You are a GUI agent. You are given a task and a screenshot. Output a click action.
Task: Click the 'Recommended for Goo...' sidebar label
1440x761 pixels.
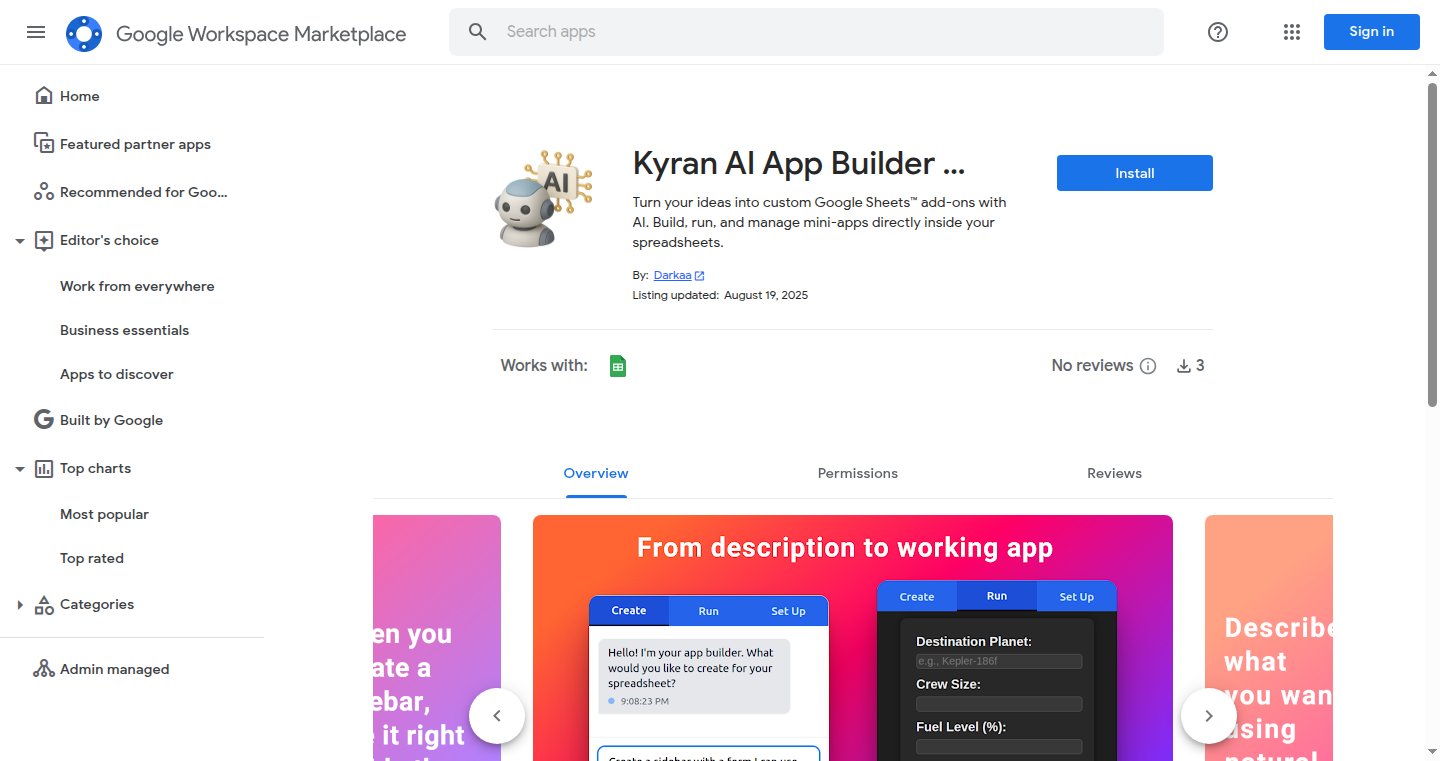pos(144,192)
